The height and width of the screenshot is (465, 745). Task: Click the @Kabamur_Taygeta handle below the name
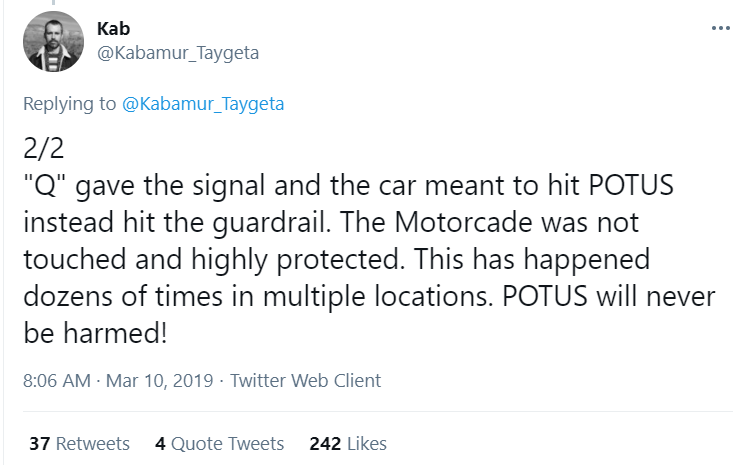(179, 52)
